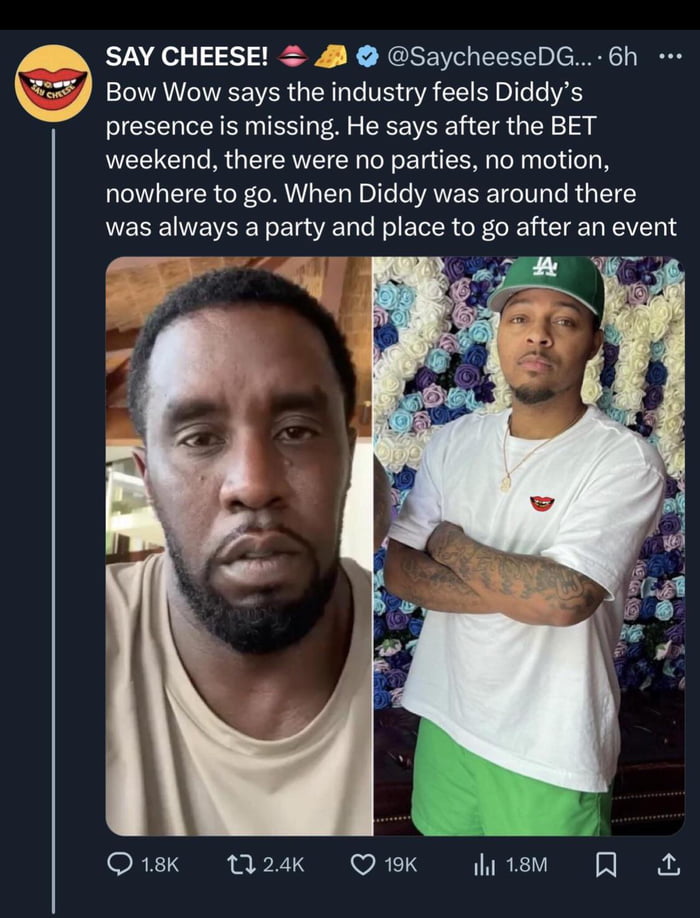The width and height of the screenshot is (700, 918).
Task: Open the left photo of man in beige shirt
Action: coord(239,546)
